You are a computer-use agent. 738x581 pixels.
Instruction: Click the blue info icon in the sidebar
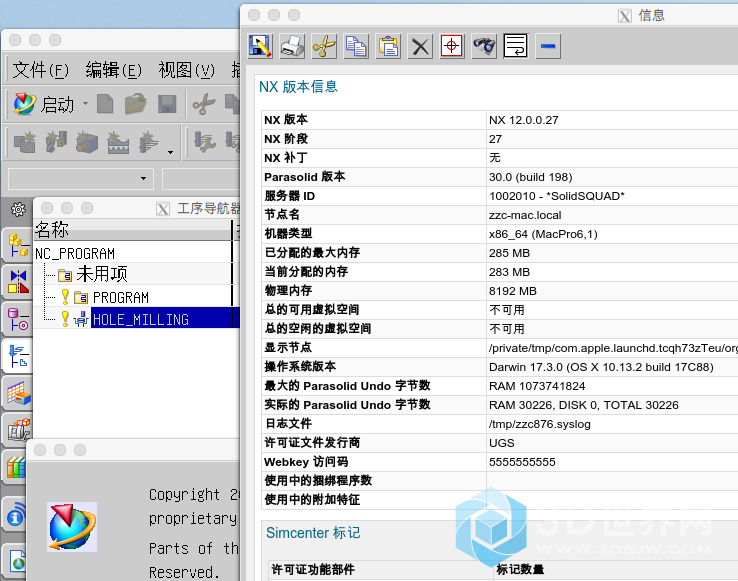point(15,516)
